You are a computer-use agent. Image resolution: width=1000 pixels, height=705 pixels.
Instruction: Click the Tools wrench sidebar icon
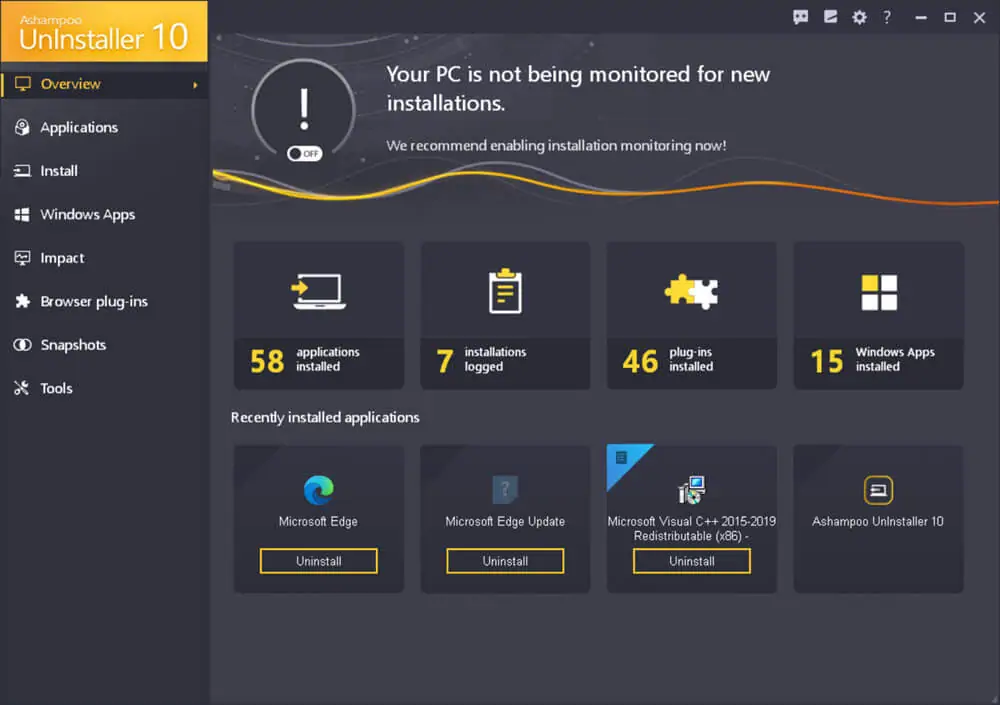coord(22,388)
